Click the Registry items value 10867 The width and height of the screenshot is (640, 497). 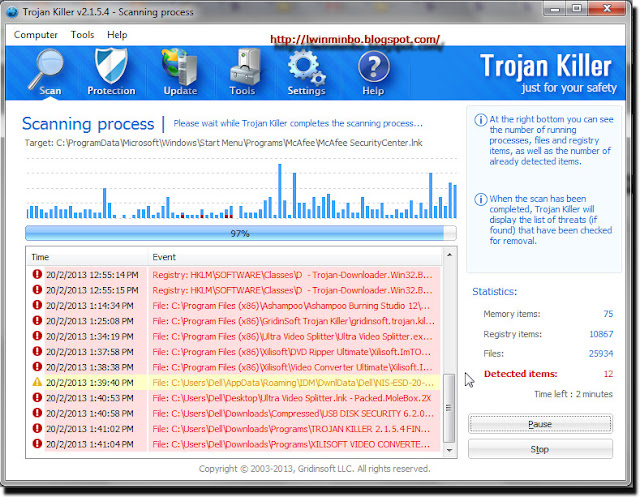(601, 334)
